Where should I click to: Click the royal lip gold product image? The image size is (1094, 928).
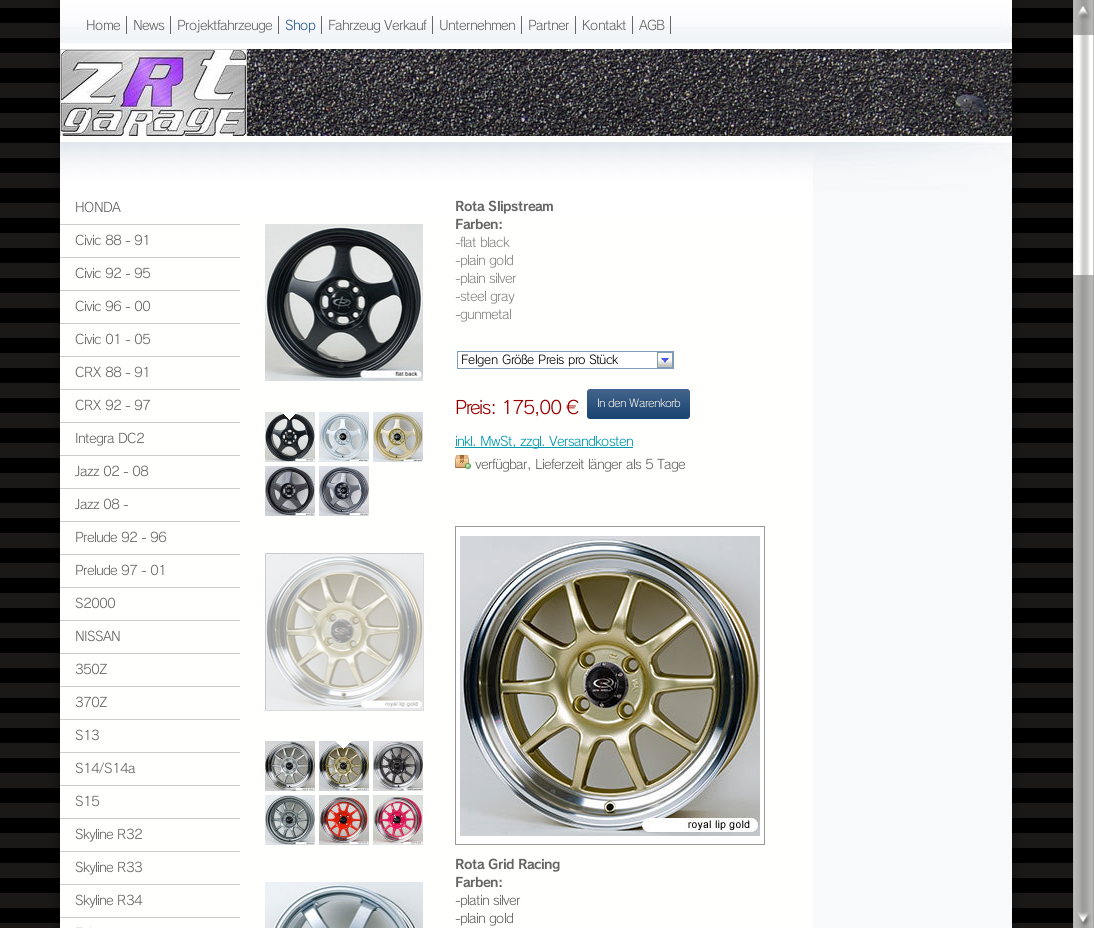tap(610, 685)
